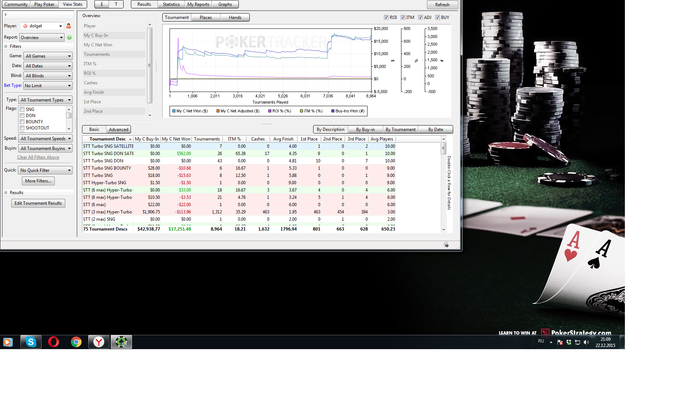The image size is (700, 394).
Task: Select the $ cash games button
Action: [x=102, y=4]
